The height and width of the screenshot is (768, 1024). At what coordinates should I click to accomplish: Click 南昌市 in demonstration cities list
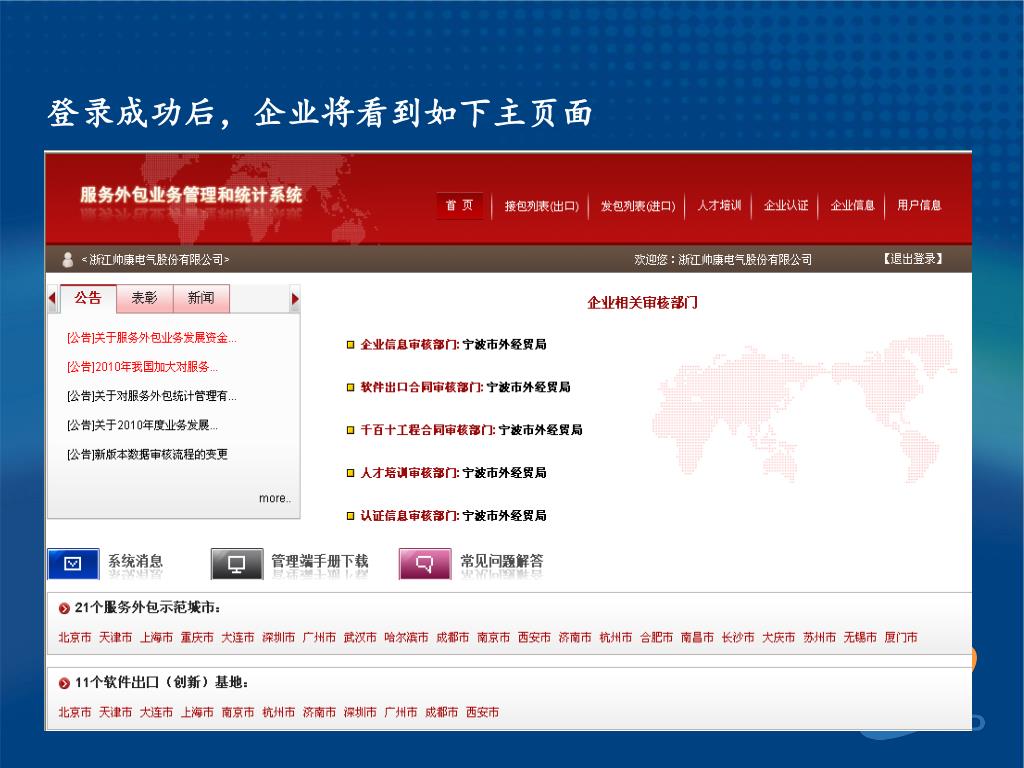[697, 637]
